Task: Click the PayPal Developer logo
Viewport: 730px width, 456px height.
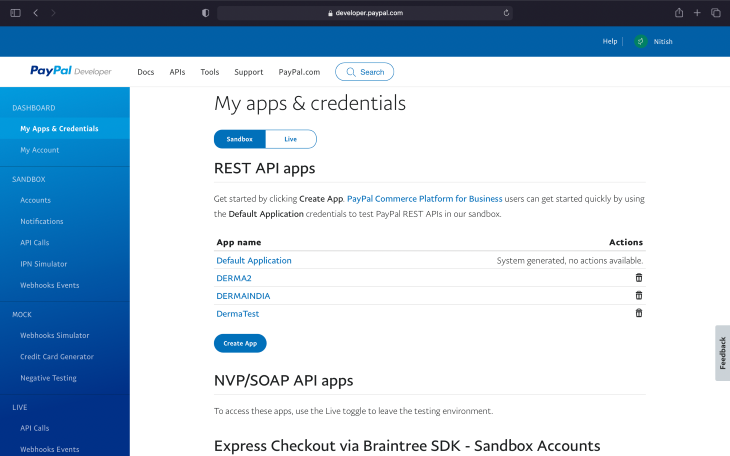Action: click(70, 72)
